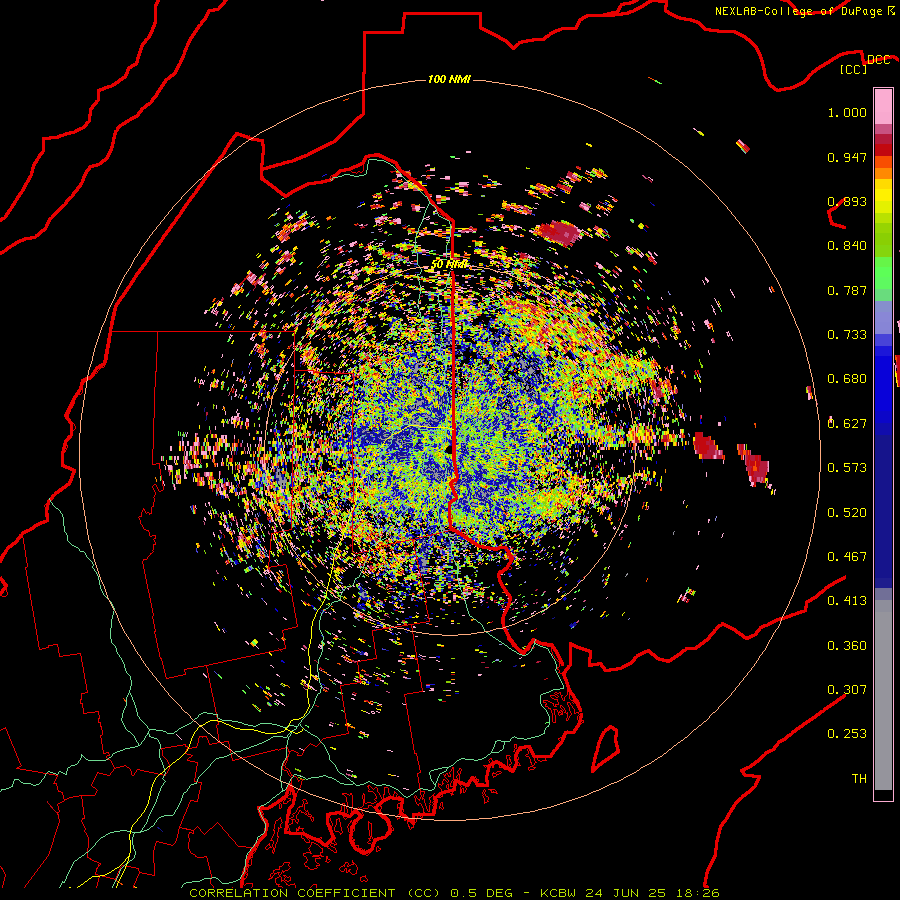Select the 0.467 scale value
This screenshot has height=900, width=900.
(847, 557)
